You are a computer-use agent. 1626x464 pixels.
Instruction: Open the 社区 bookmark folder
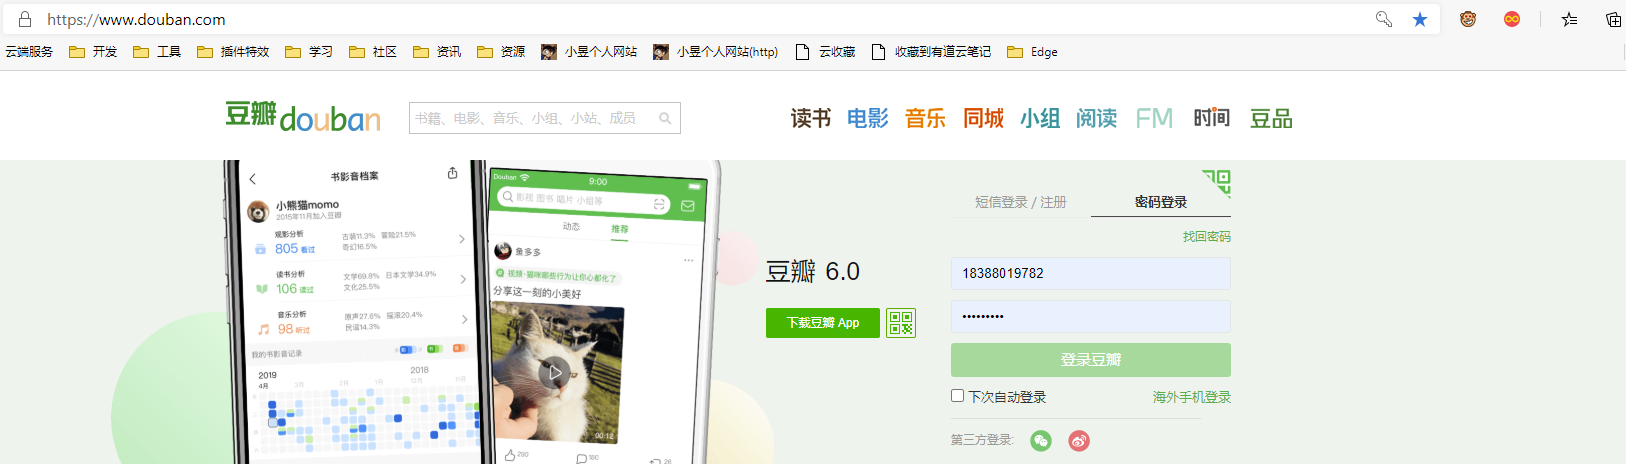pyautogui.click(x=373, y=52)
